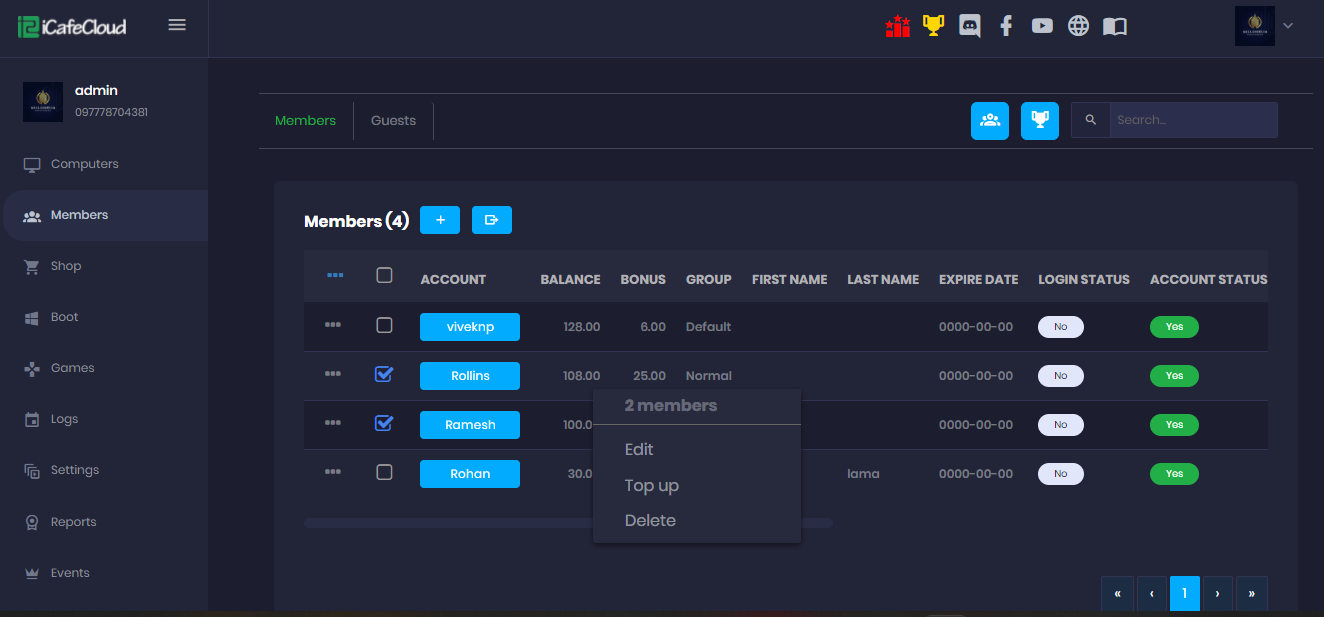
Task: Toggle the select-all header checkbox
Action: coord(384,275)
